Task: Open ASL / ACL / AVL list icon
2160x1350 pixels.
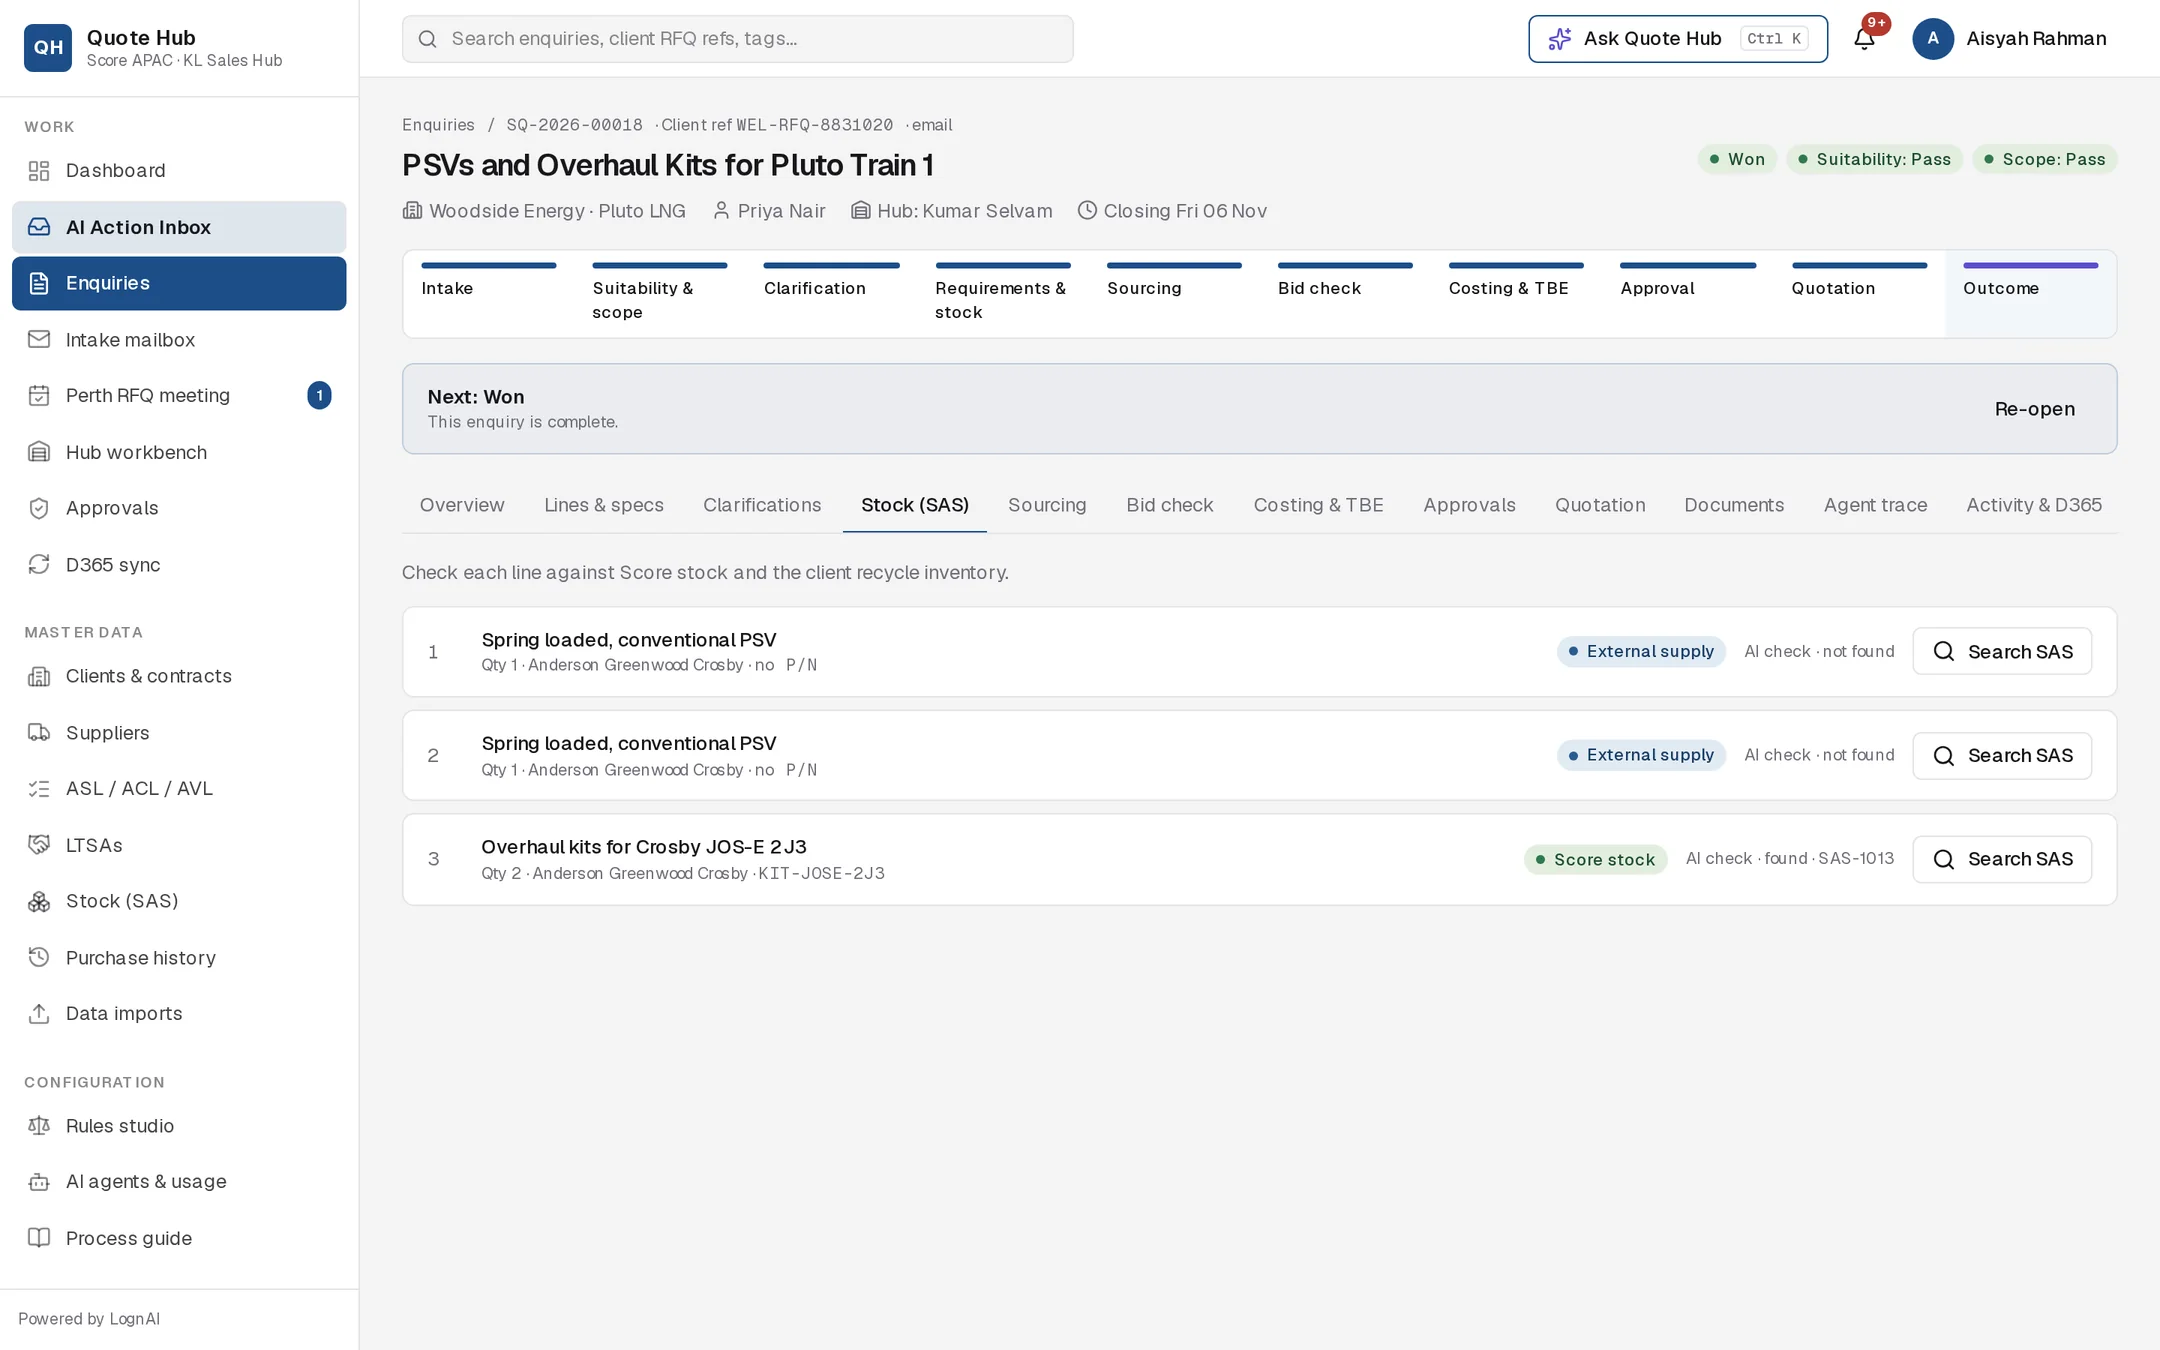Action: pos(39,789)
